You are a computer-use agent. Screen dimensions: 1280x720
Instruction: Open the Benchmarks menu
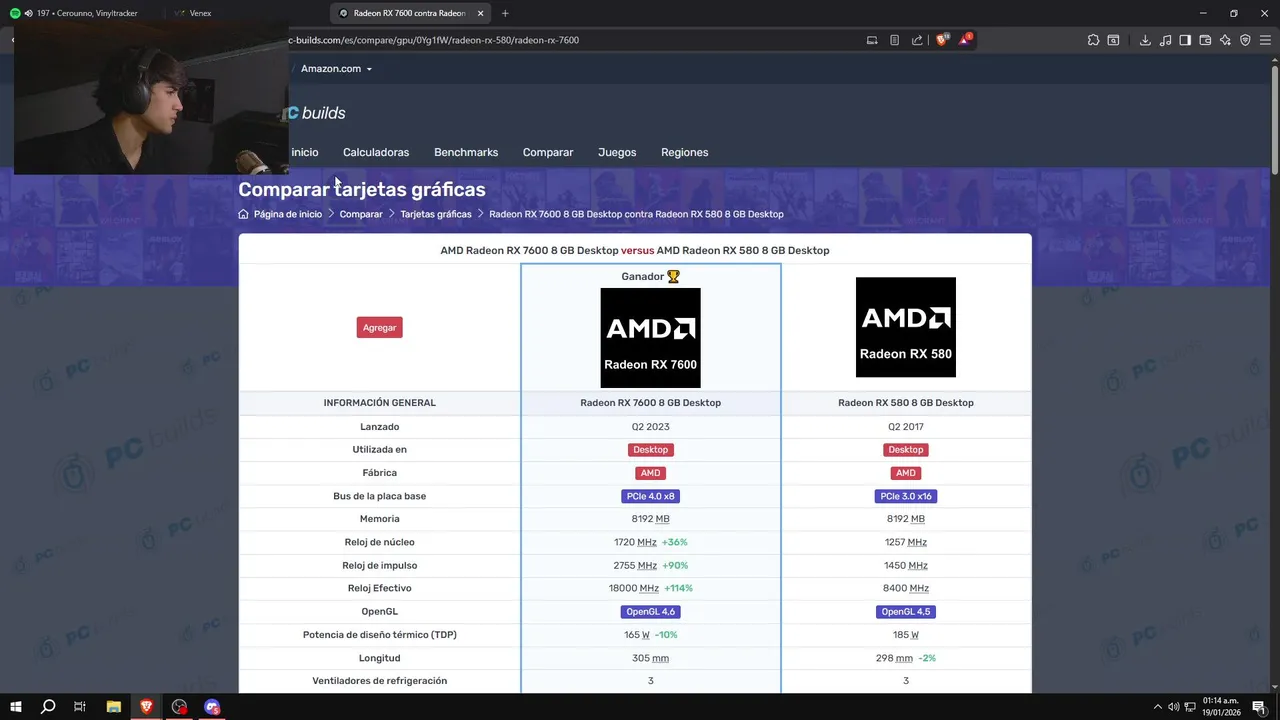tap(466, 152)
